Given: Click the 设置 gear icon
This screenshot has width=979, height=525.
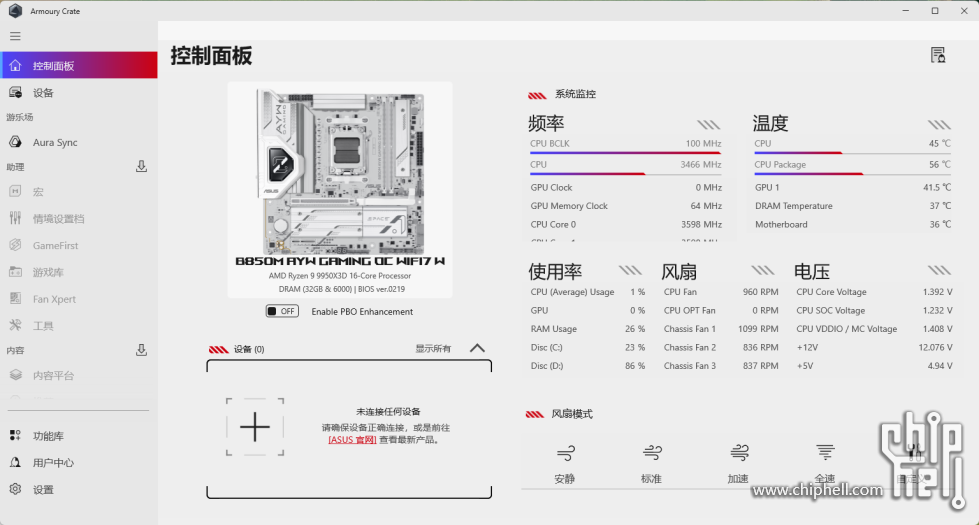Looking at the screenshot, I should tap(16, 489).
